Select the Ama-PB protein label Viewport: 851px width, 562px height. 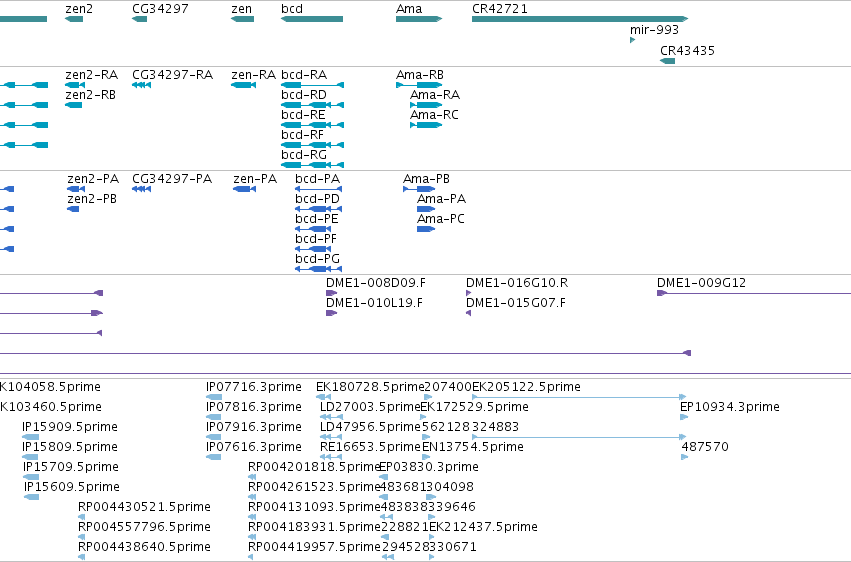(x=426, y=178)
